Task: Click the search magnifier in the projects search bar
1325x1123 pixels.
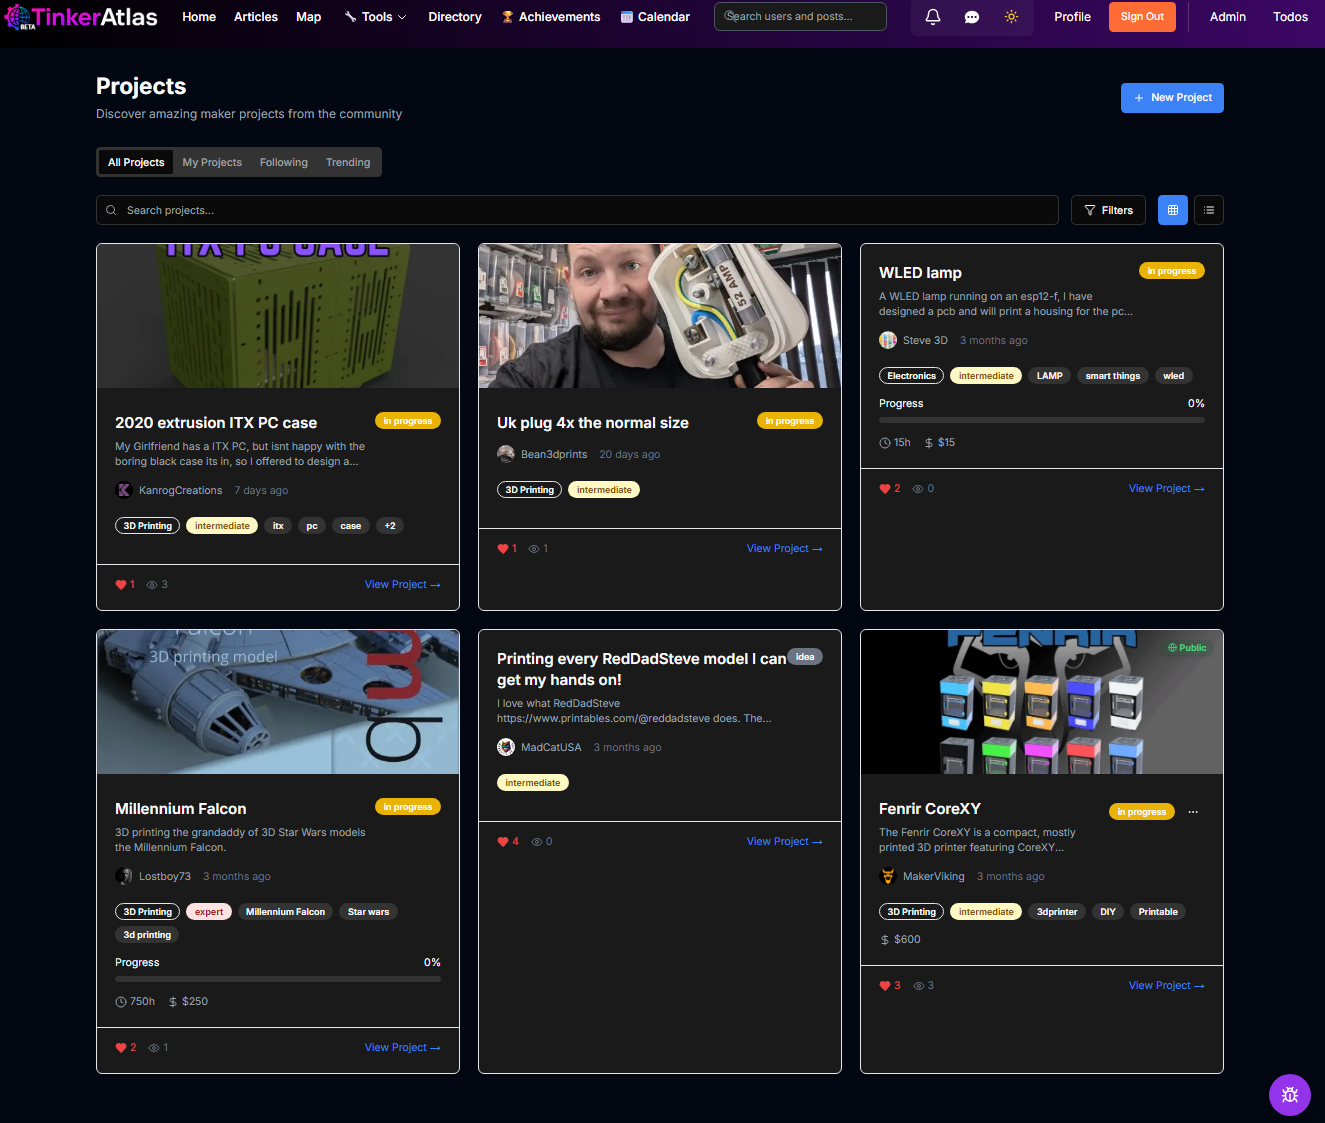Action: (x=111, y=210)
